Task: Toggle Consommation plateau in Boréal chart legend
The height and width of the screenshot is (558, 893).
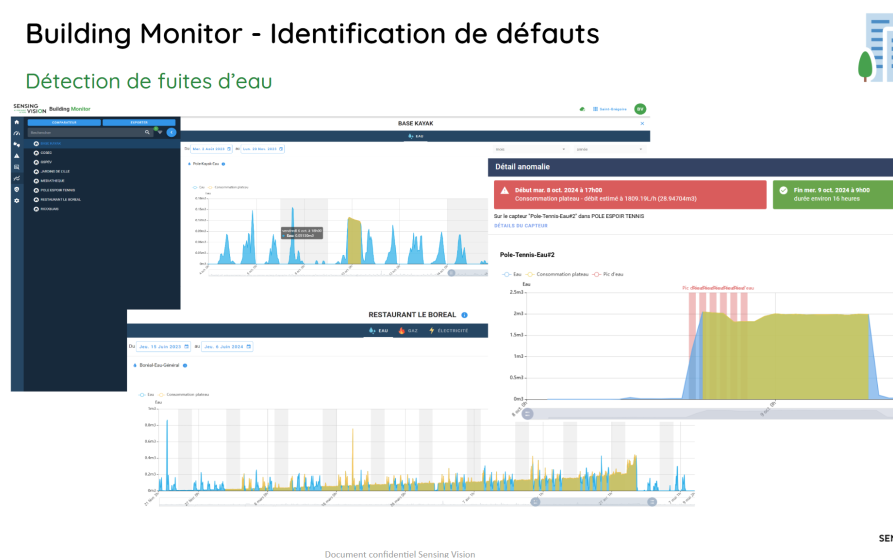Action: 184,395
